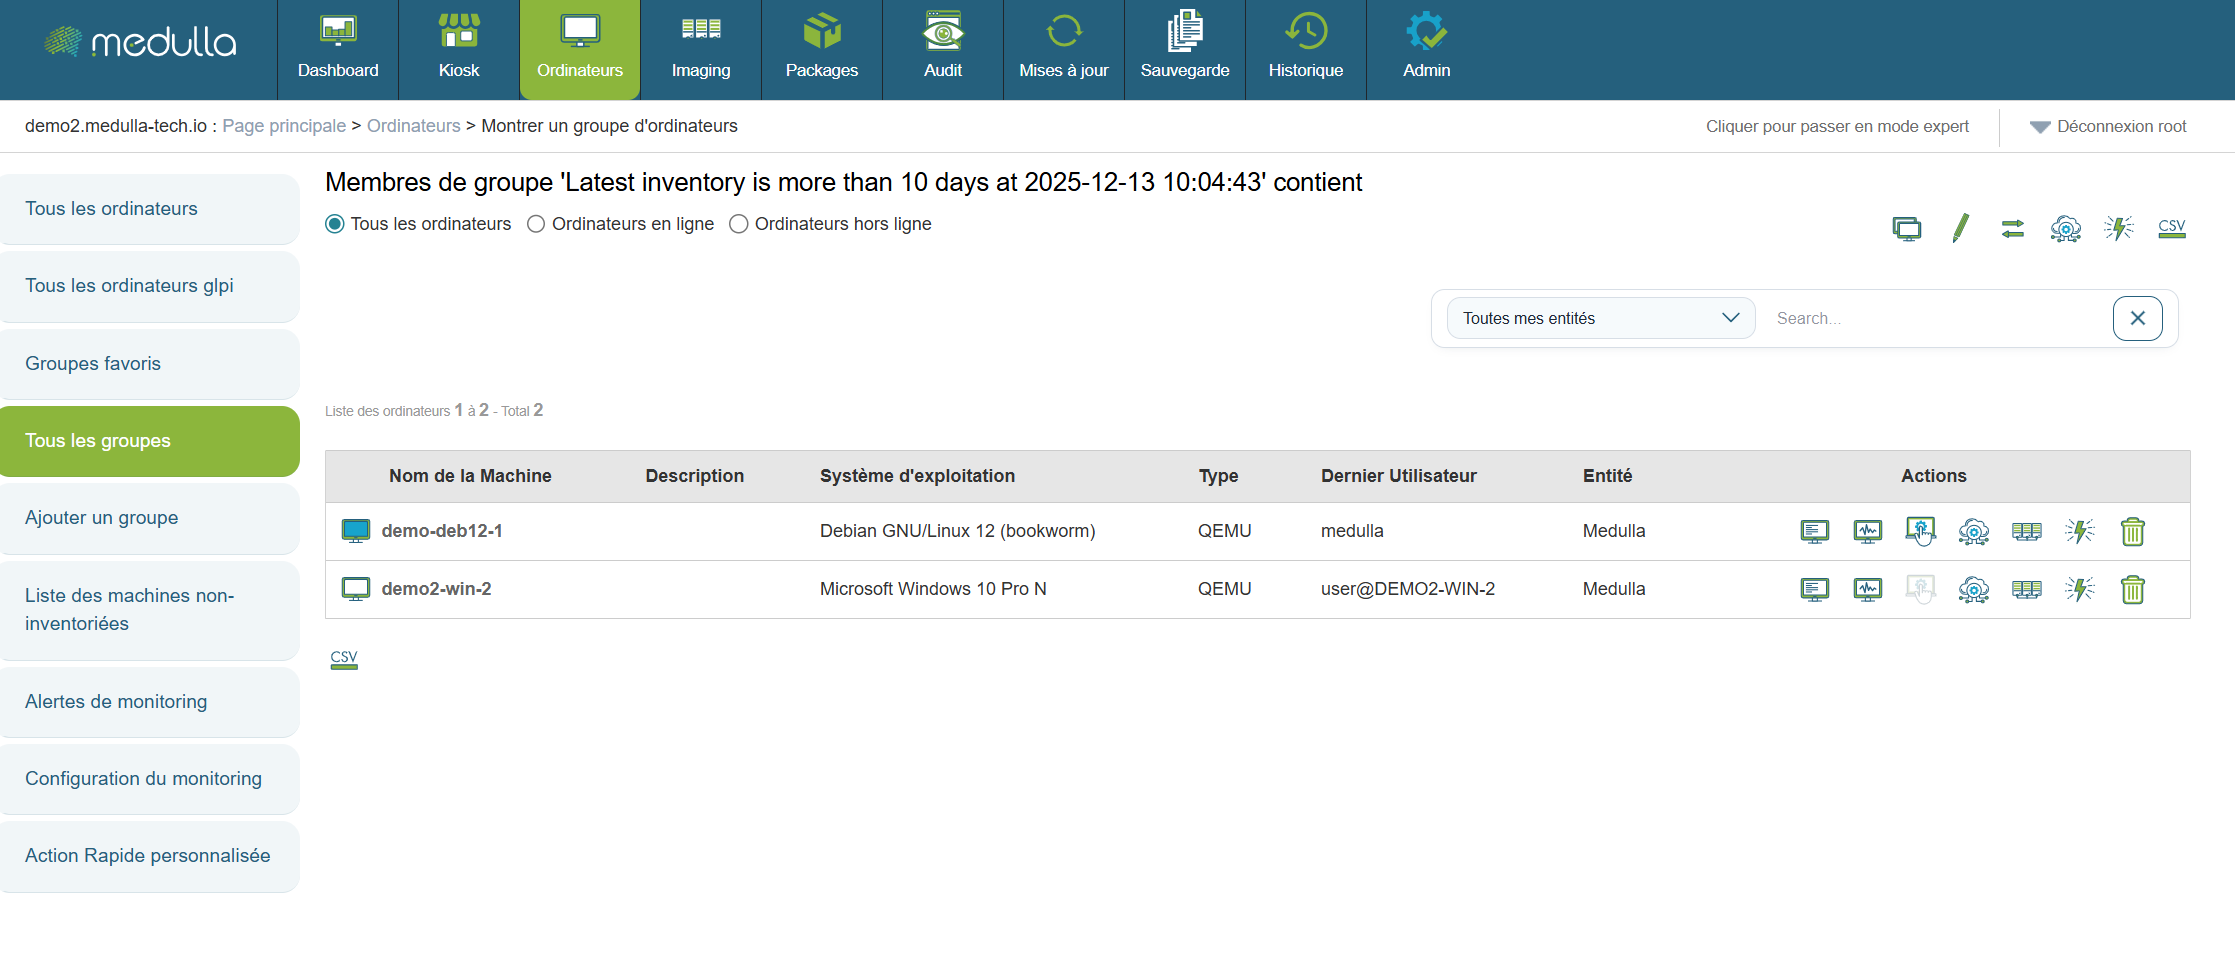Open the Packages tab in the top navigation
This screenshot has width=2235, height=970.
point(821,50)
